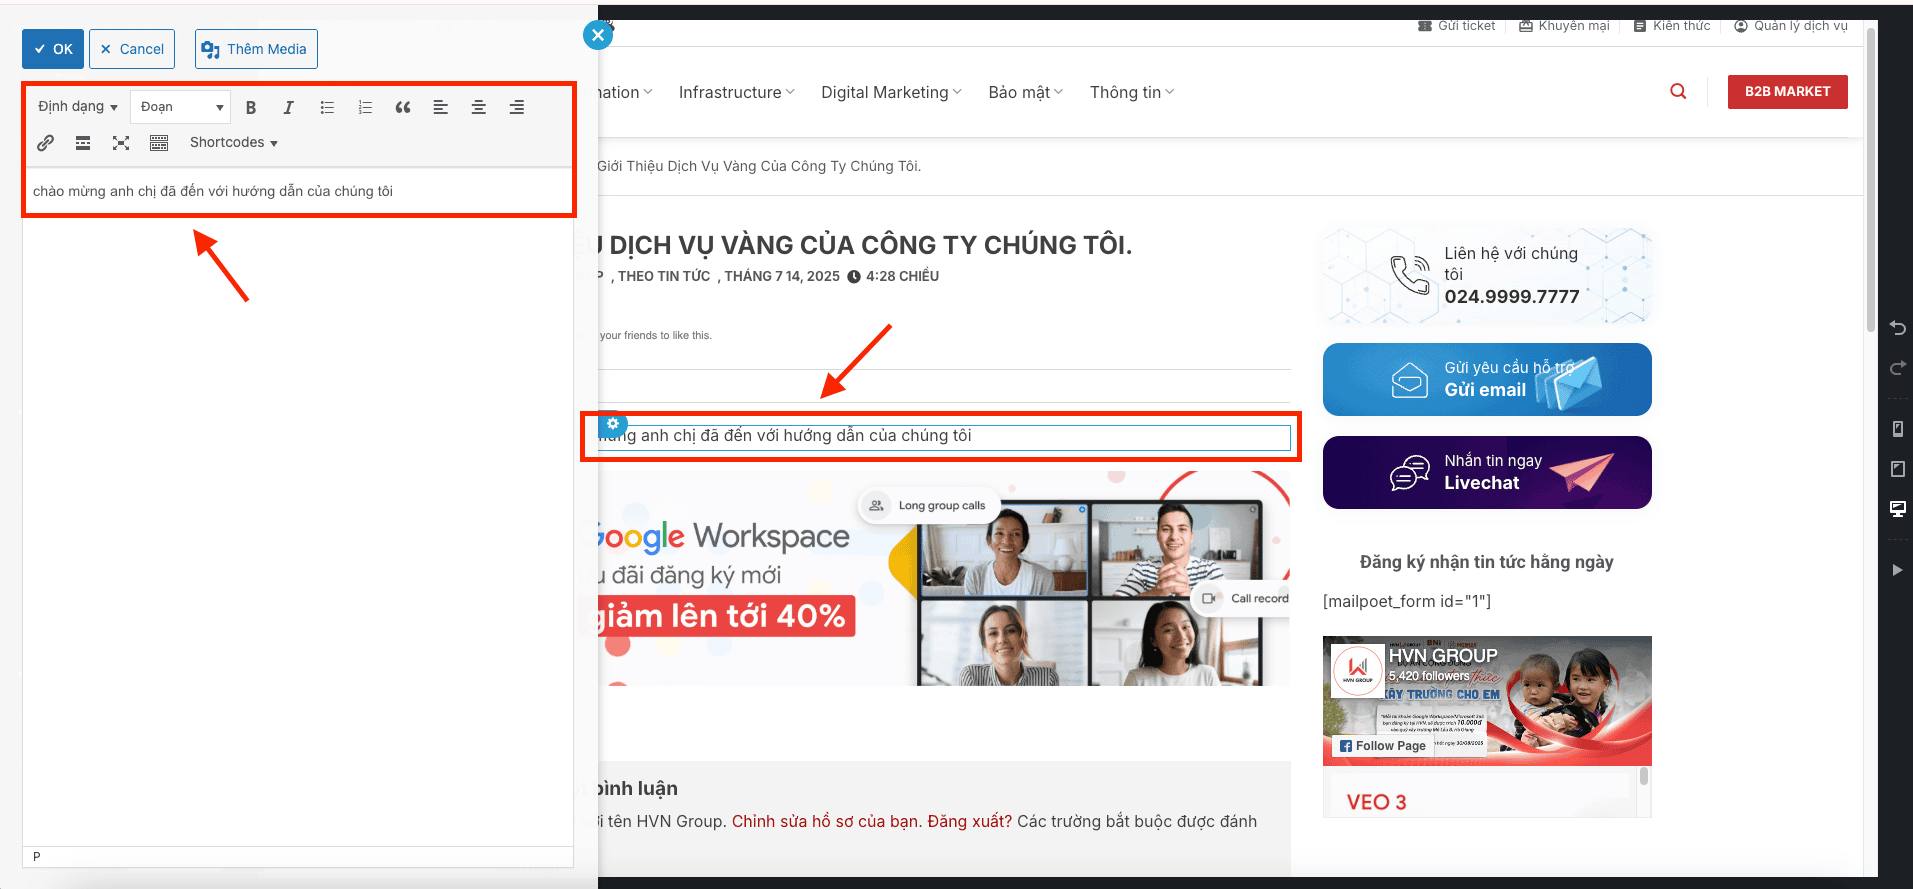Align text center
1913x889 pixels.
click(x=479, y=107)
